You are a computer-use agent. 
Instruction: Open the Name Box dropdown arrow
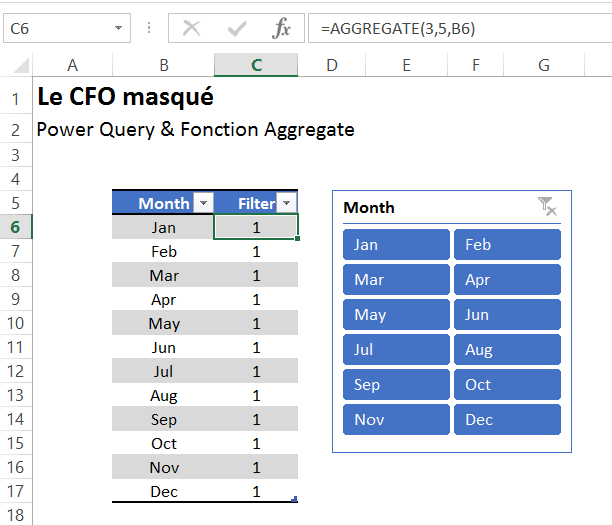click(x=119, y=29)
